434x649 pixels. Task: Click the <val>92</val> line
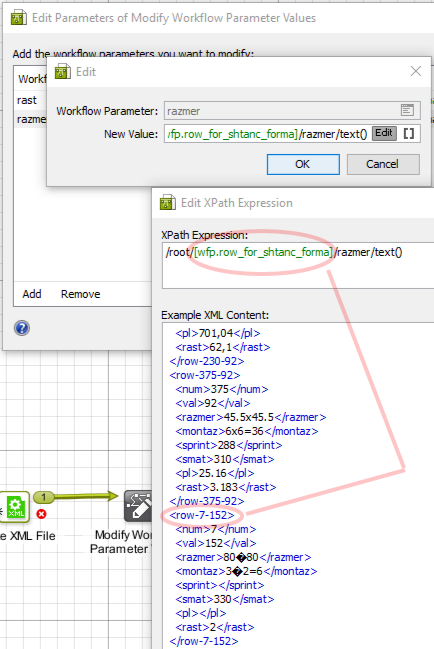coord(213,403)
